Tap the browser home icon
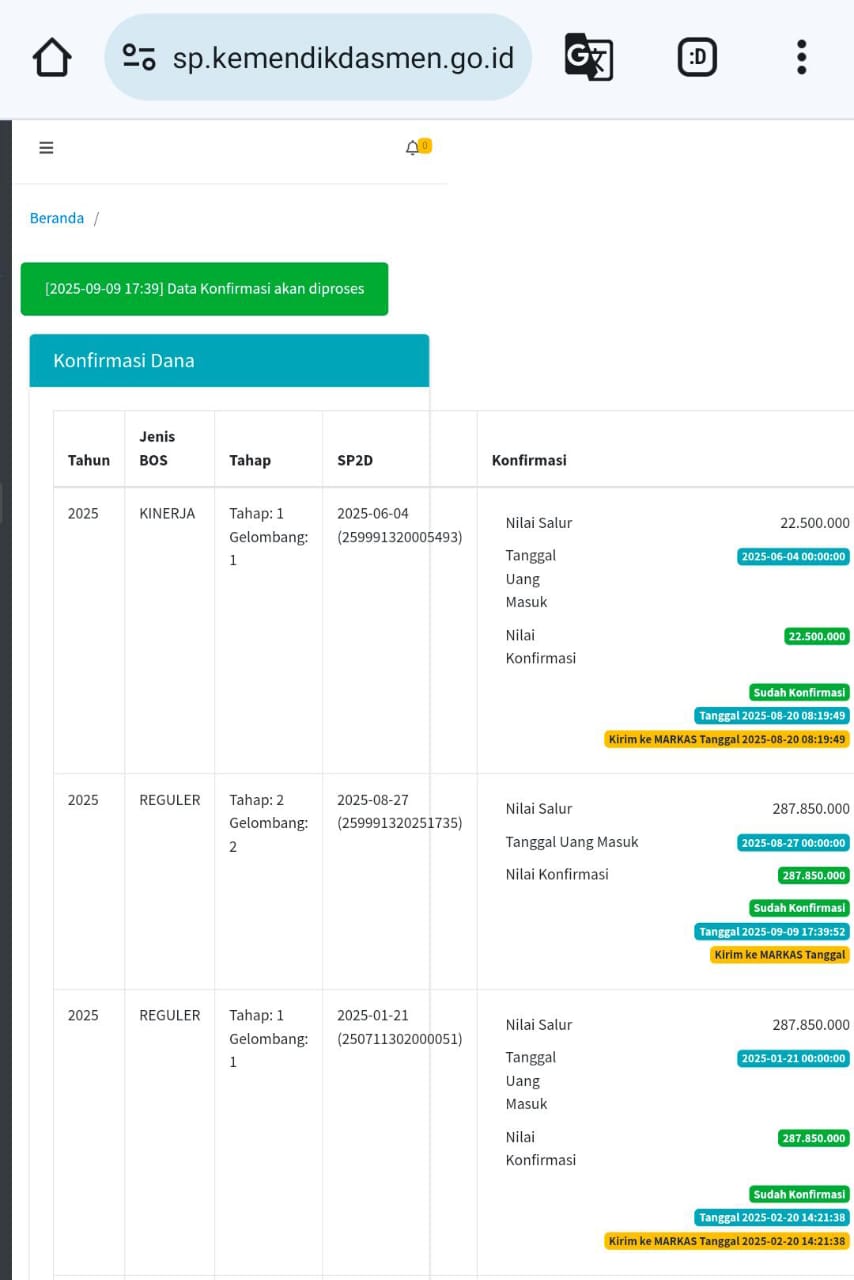 pos(52,57)
